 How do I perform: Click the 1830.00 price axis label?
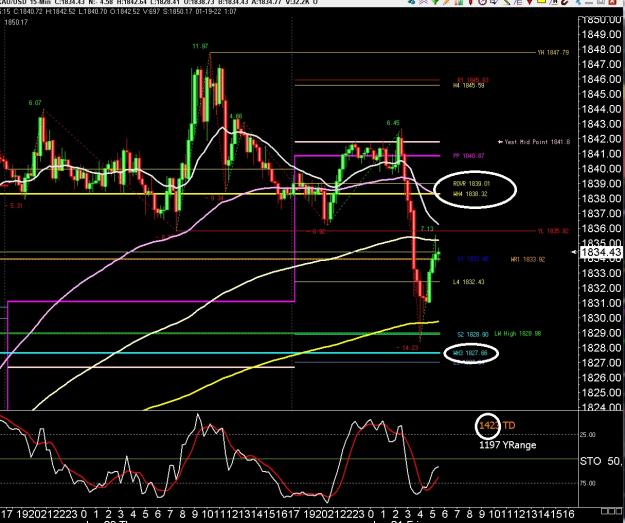click(x=601, y=318)
